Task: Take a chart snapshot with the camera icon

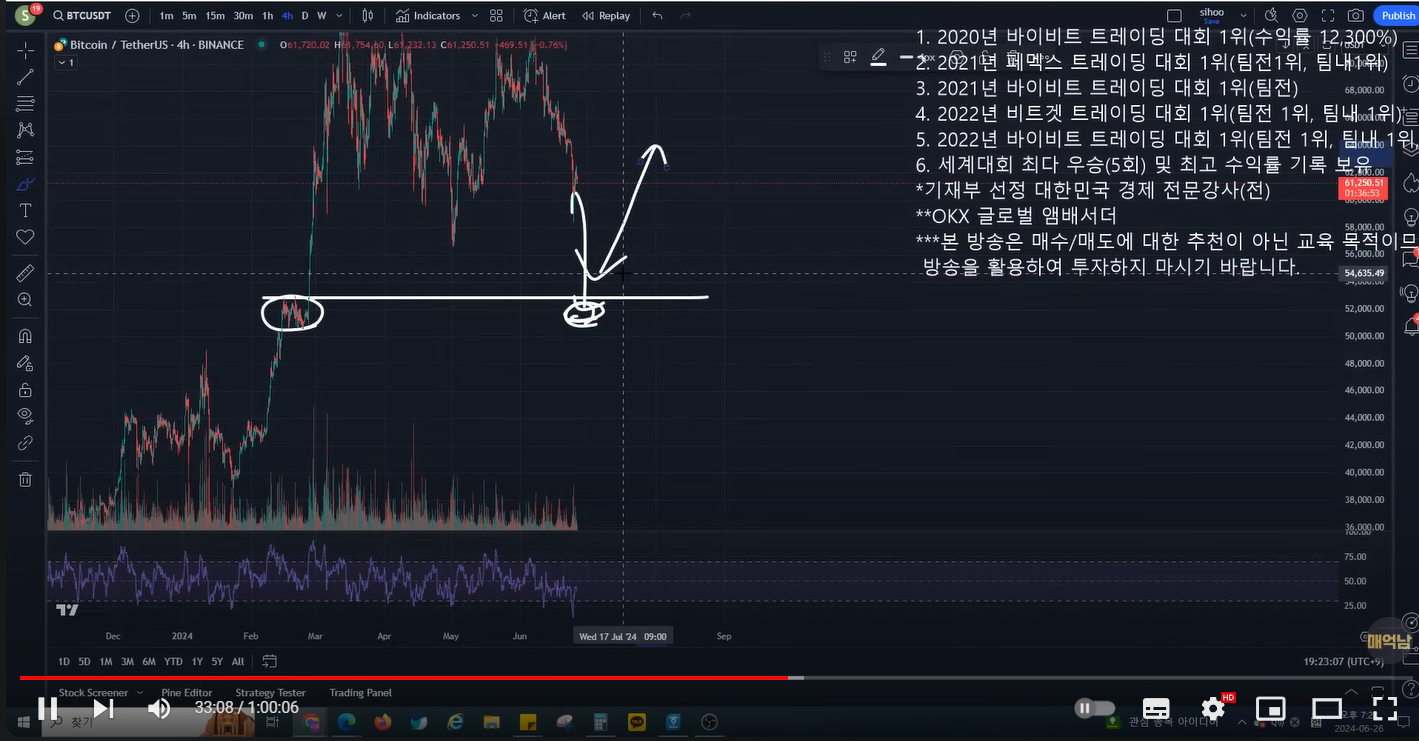Action: [x=1355, y=16]
